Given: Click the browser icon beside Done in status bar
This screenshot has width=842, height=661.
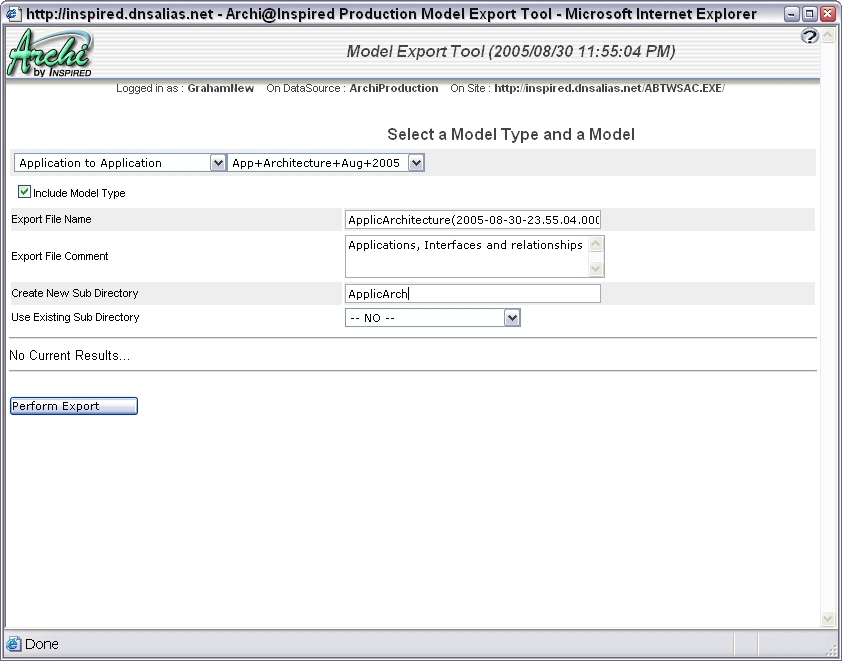Looking at the screenshot, I should click(x=14, y=644).
